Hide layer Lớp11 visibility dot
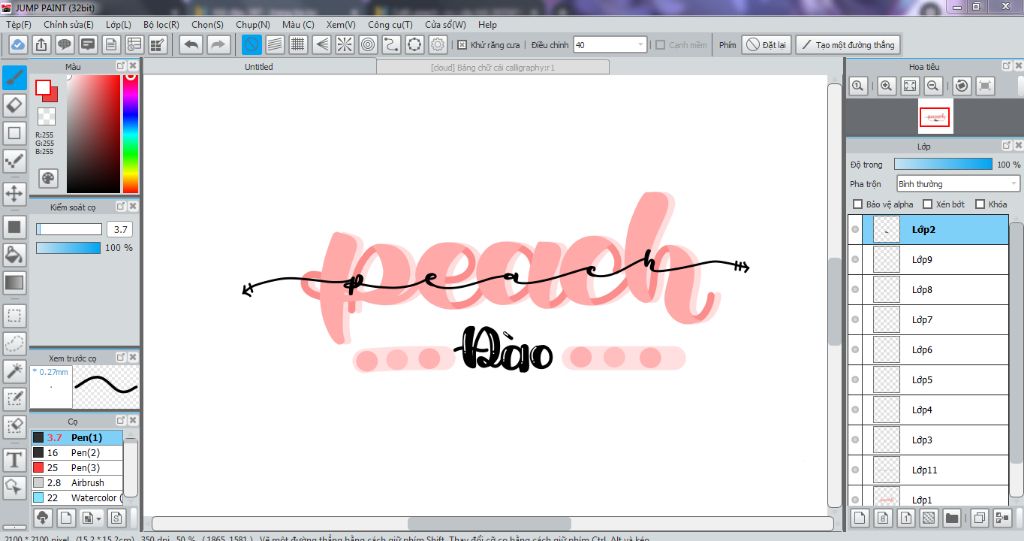The image size is (1024, 541). (x=855, y=470)
